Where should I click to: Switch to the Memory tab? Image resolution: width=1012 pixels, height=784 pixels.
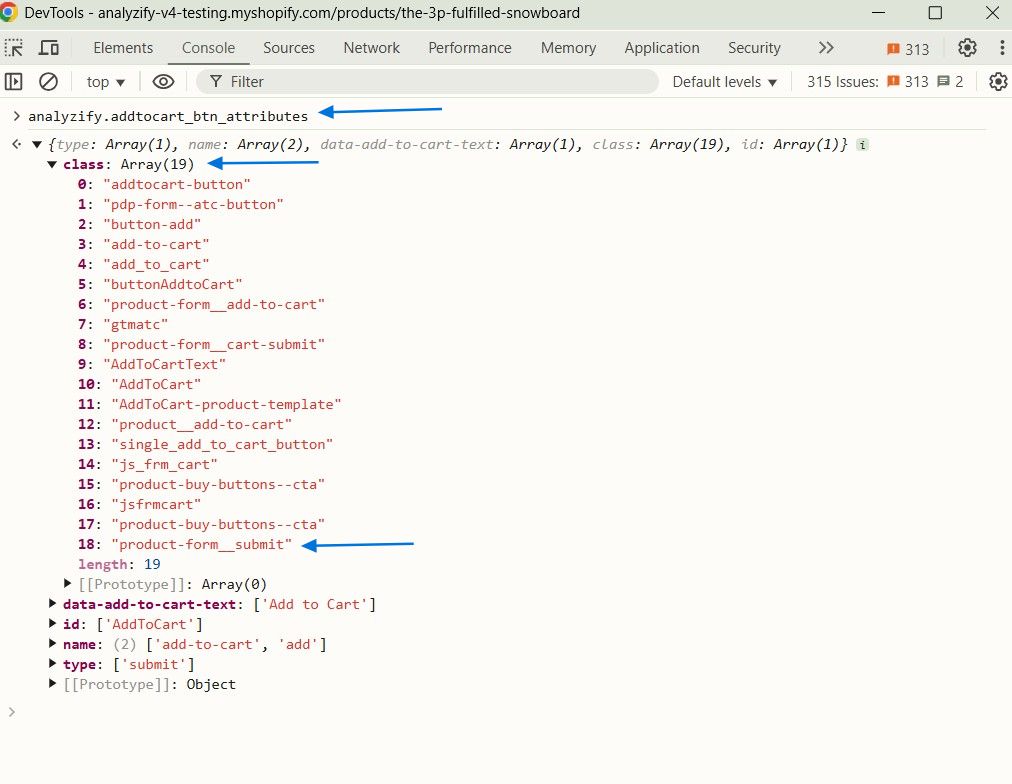[x=568, y=48]
